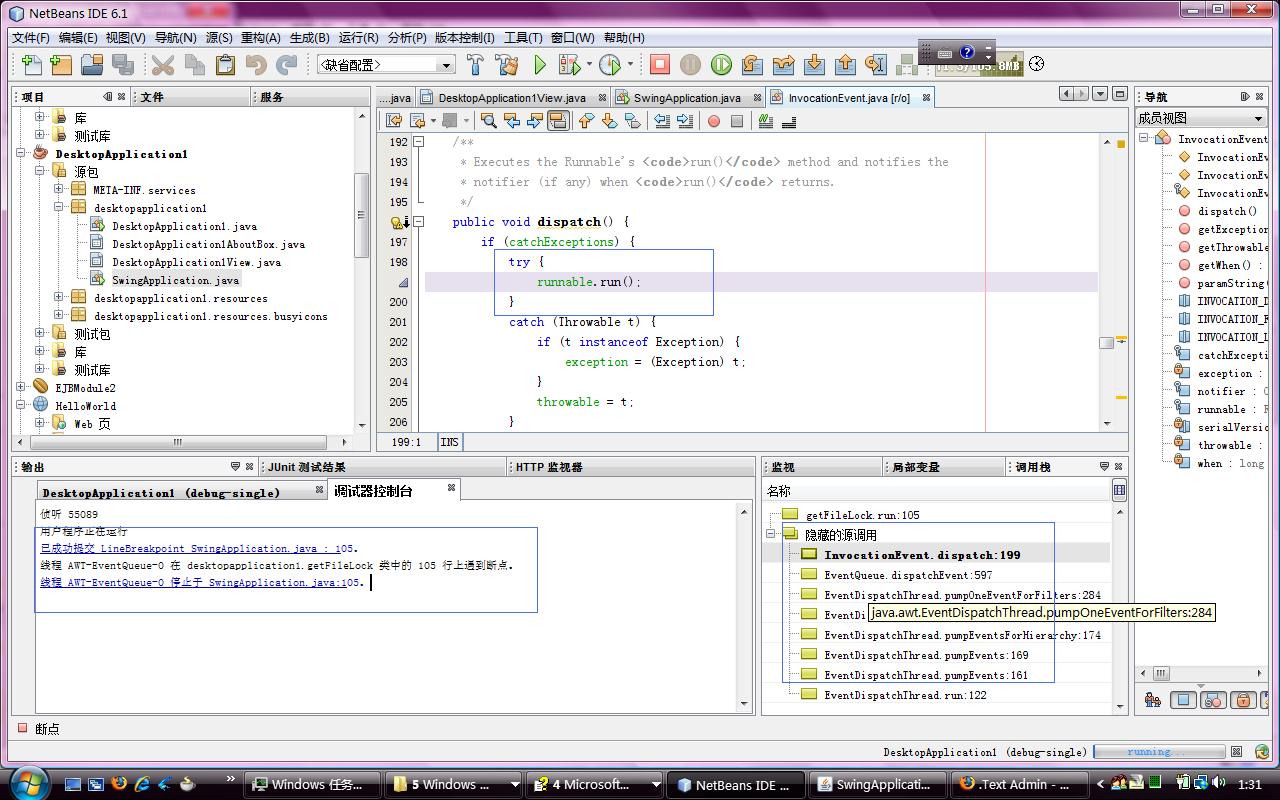Open the File menu (文件)
Image resolution: width=1280 pixels, height=800 pixels.
click(30, 38)
